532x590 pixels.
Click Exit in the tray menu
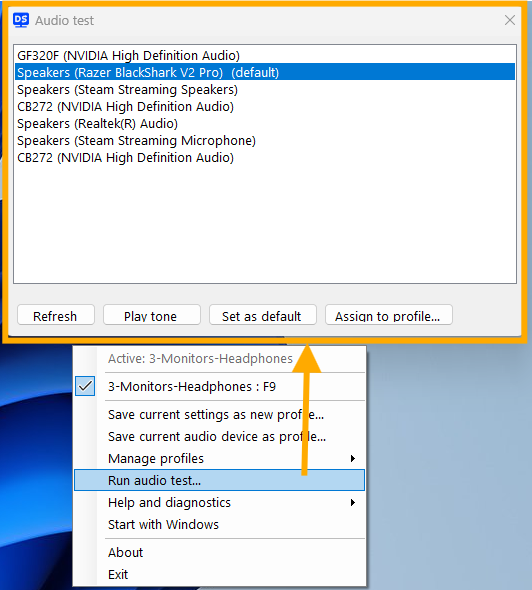click(x=219, y=574)
